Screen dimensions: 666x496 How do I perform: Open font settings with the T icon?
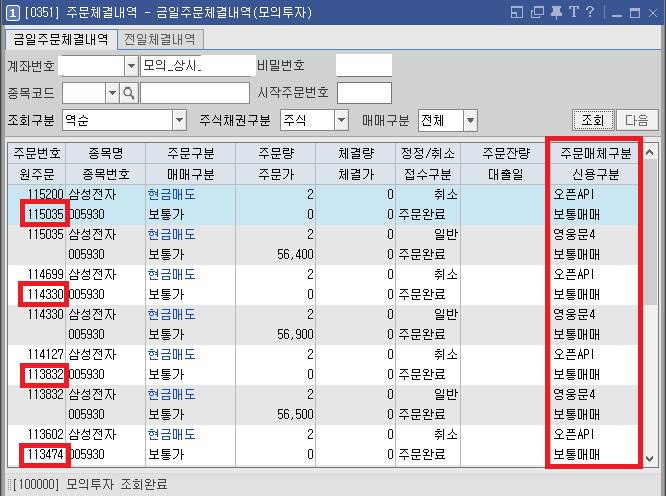click(573, 12)
